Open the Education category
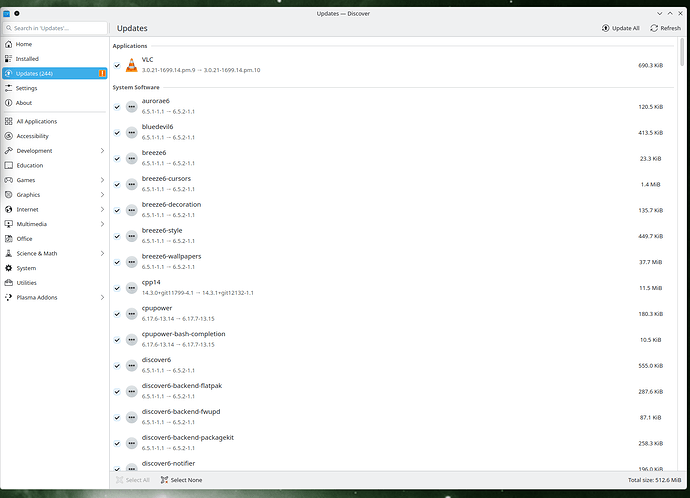This screenshot has height=498, width=690. coord(55,165)
